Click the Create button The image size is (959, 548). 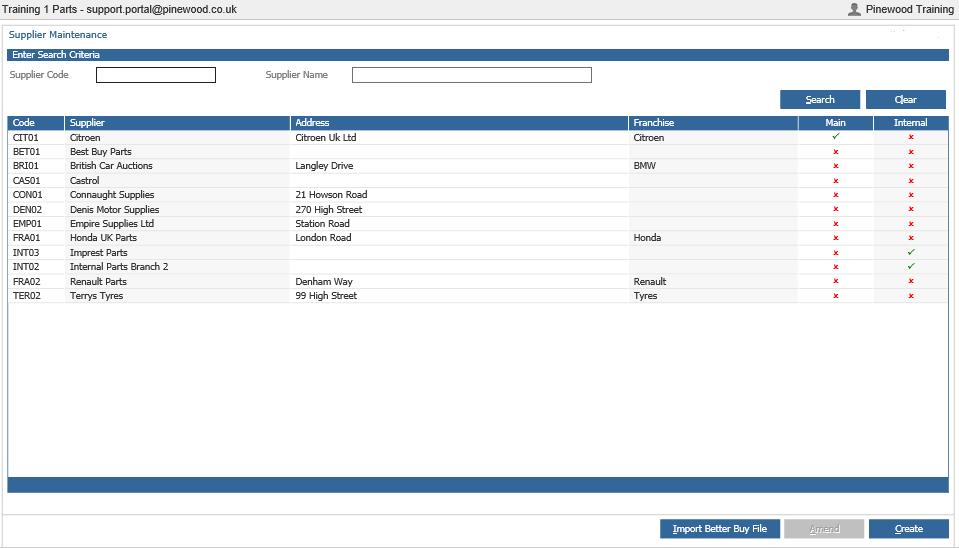coord(908,529)
